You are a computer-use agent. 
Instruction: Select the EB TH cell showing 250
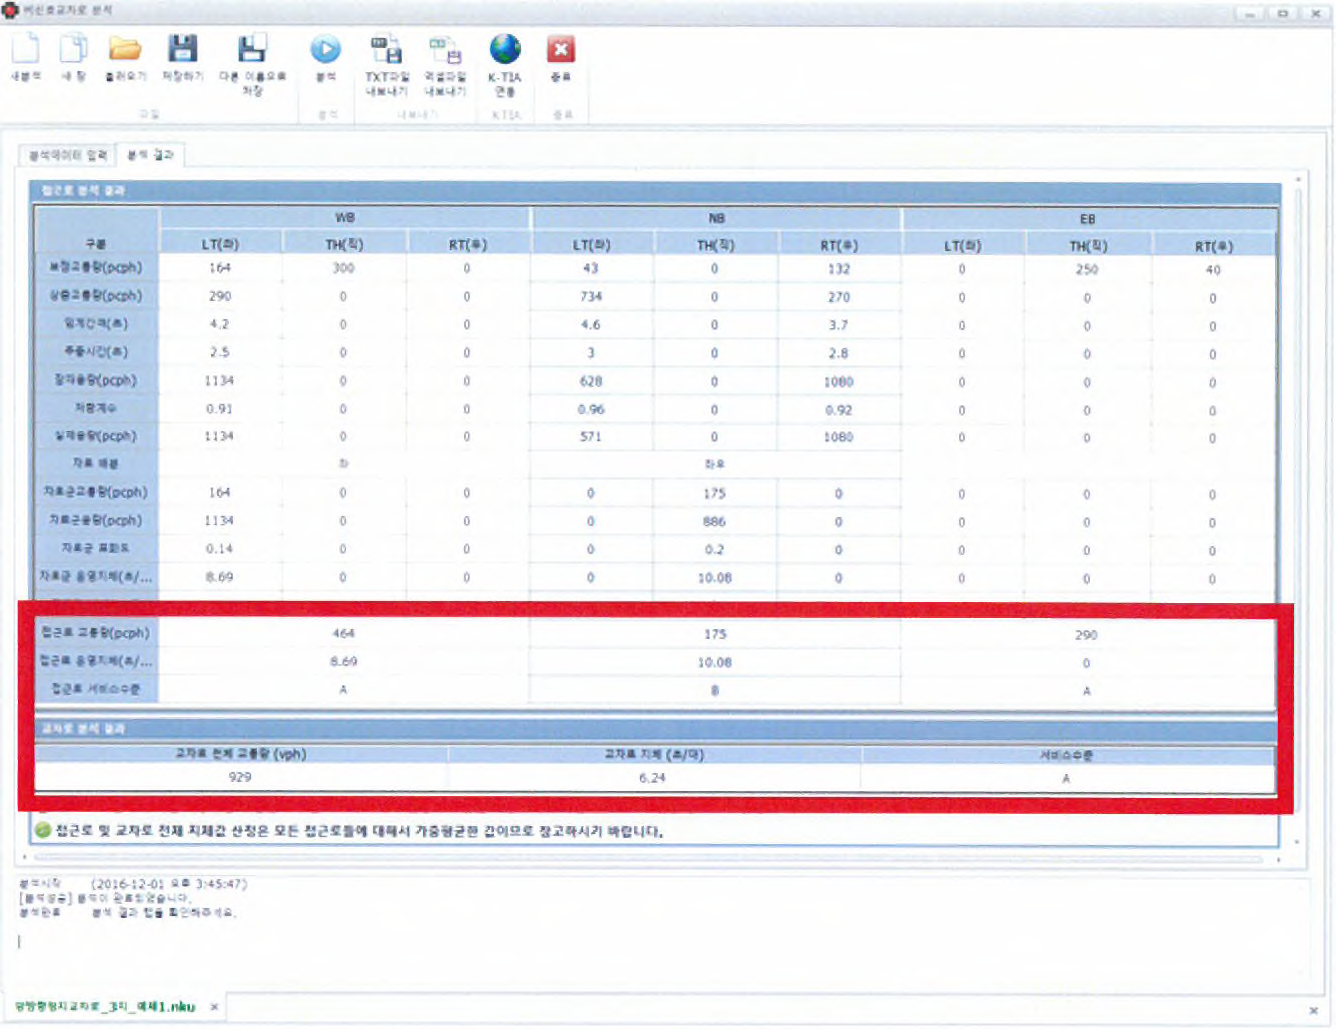pyautogui.click(x=1087, y=269)
